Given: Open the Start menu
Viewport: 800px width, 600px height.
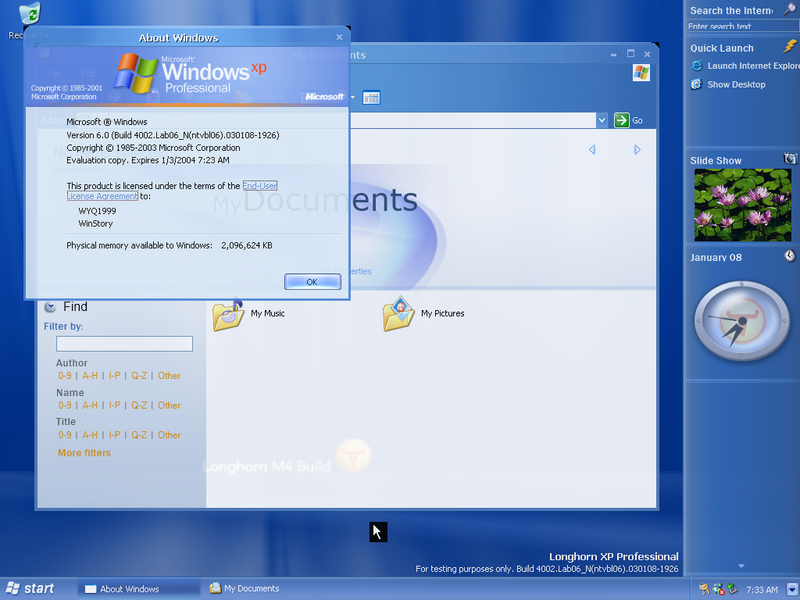Looking at the screenshot, I should click(30, 589).
